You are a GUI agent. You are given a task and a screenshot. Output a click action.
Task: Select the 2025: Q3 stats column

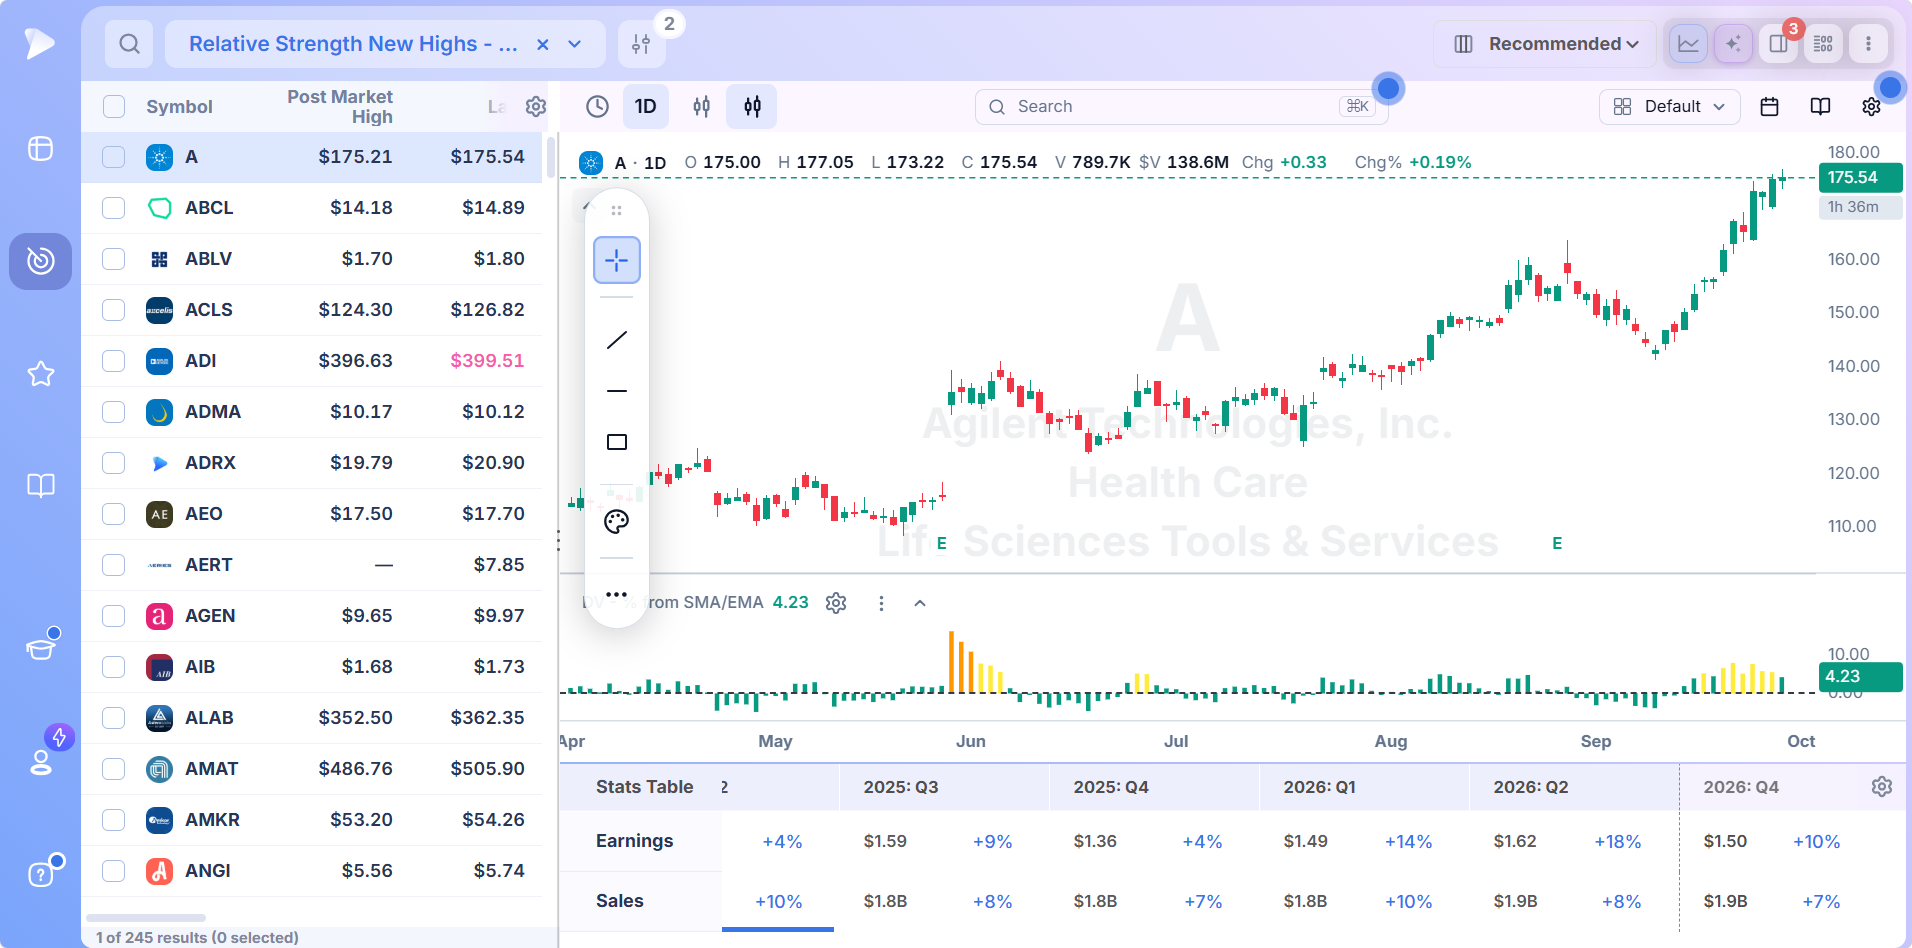click(901, 787)
